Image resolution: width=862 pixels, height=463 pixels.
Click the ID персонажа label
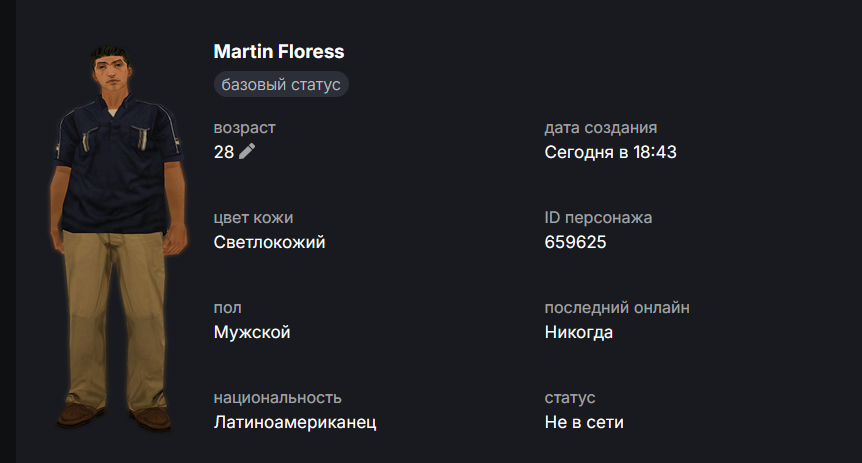(598, 218)
